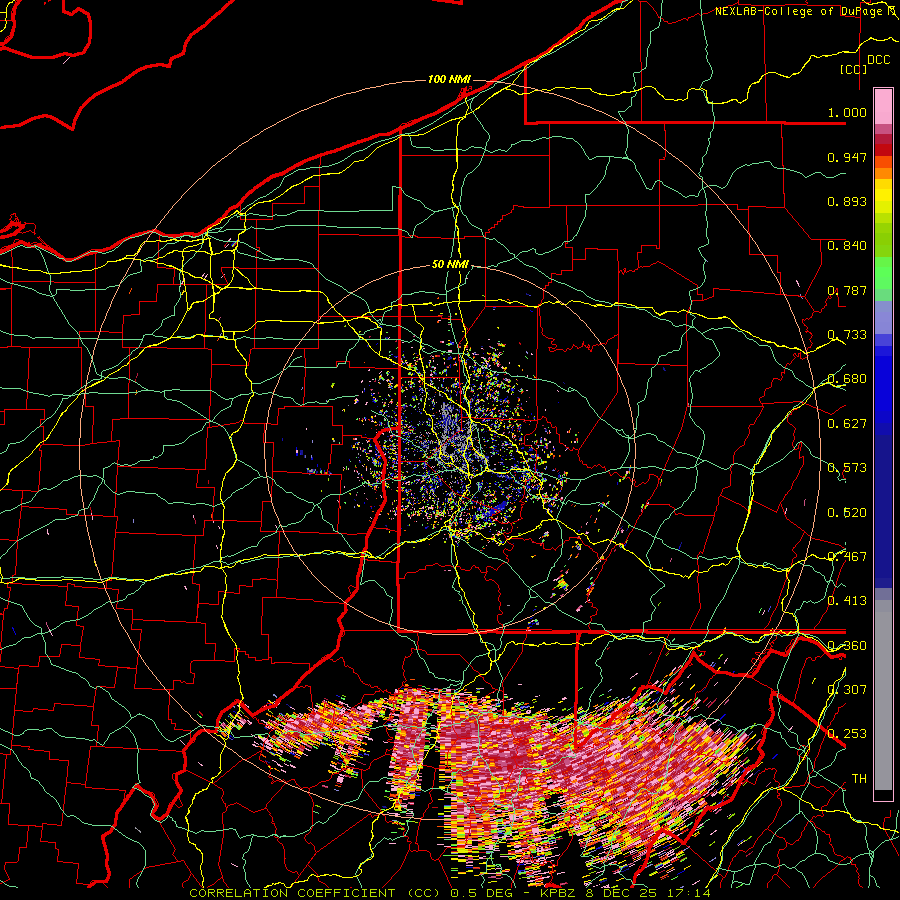Click the 1.000 value on the scale
Image resolution: width=900 pixels, height=900 pixels.
[847, 112]
